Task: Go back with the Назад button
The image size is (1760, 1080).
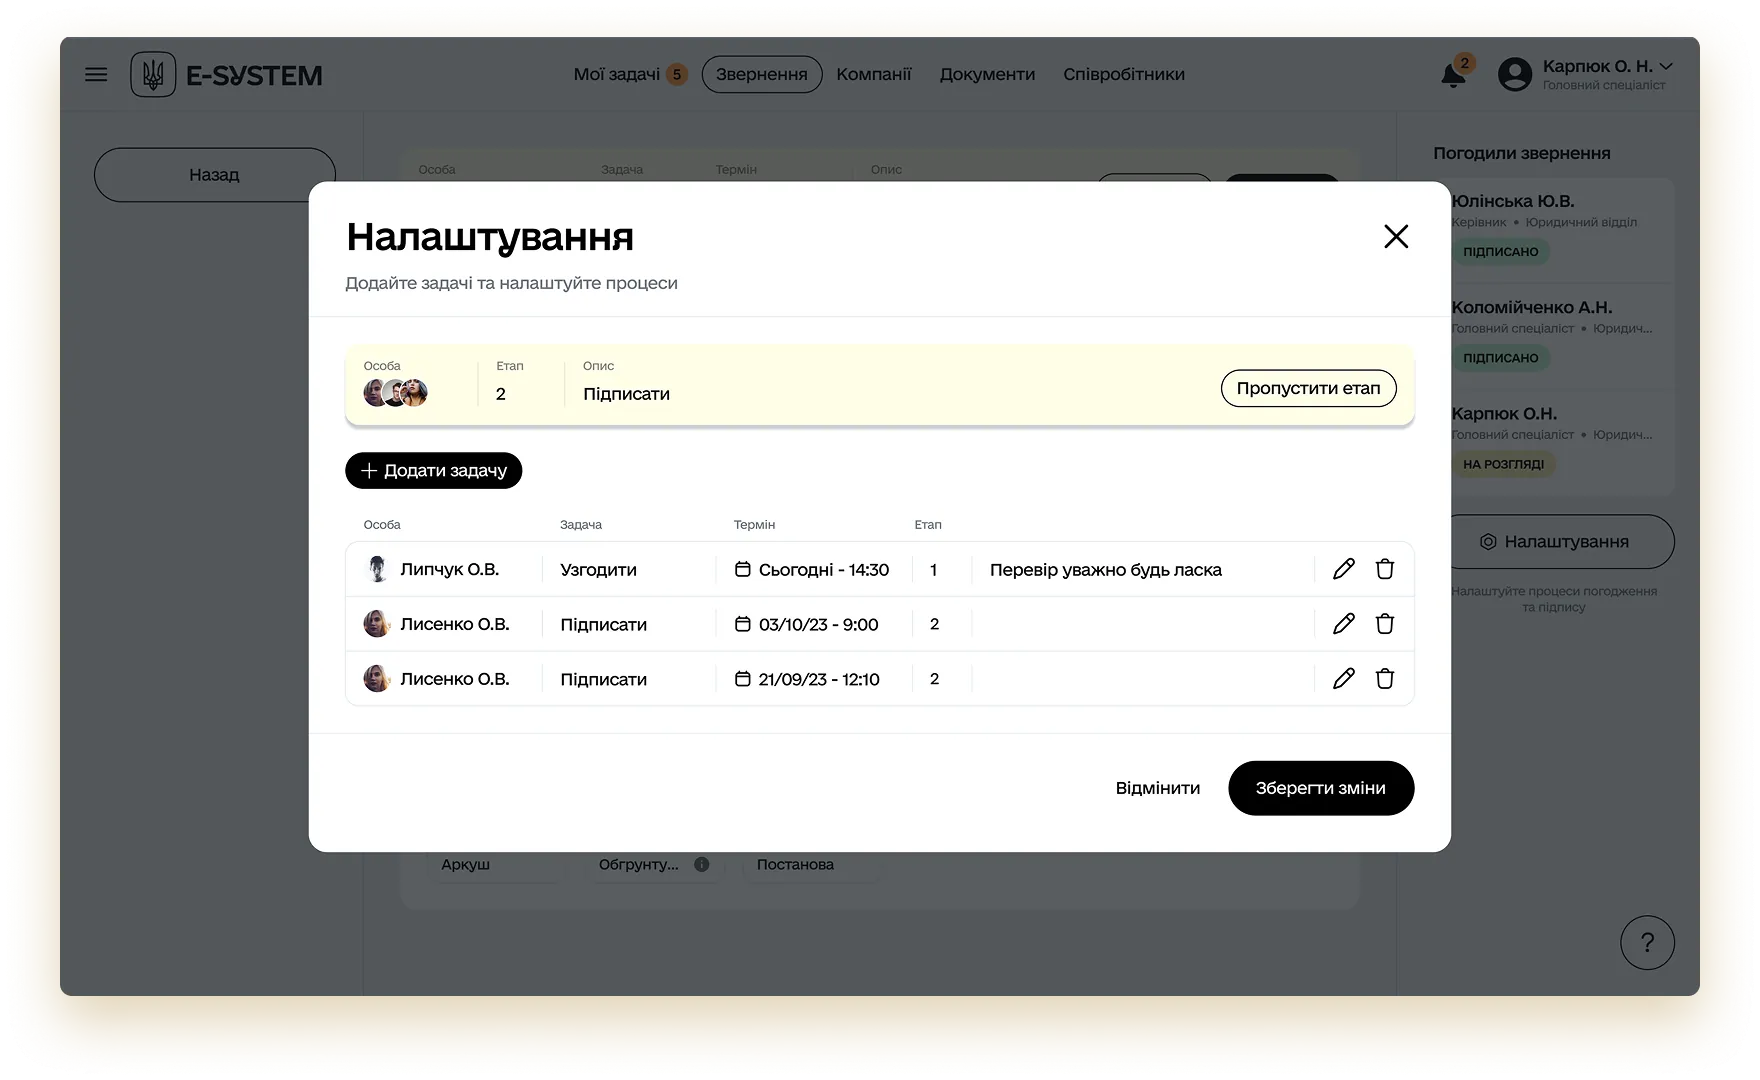Action: coord(215,175)
